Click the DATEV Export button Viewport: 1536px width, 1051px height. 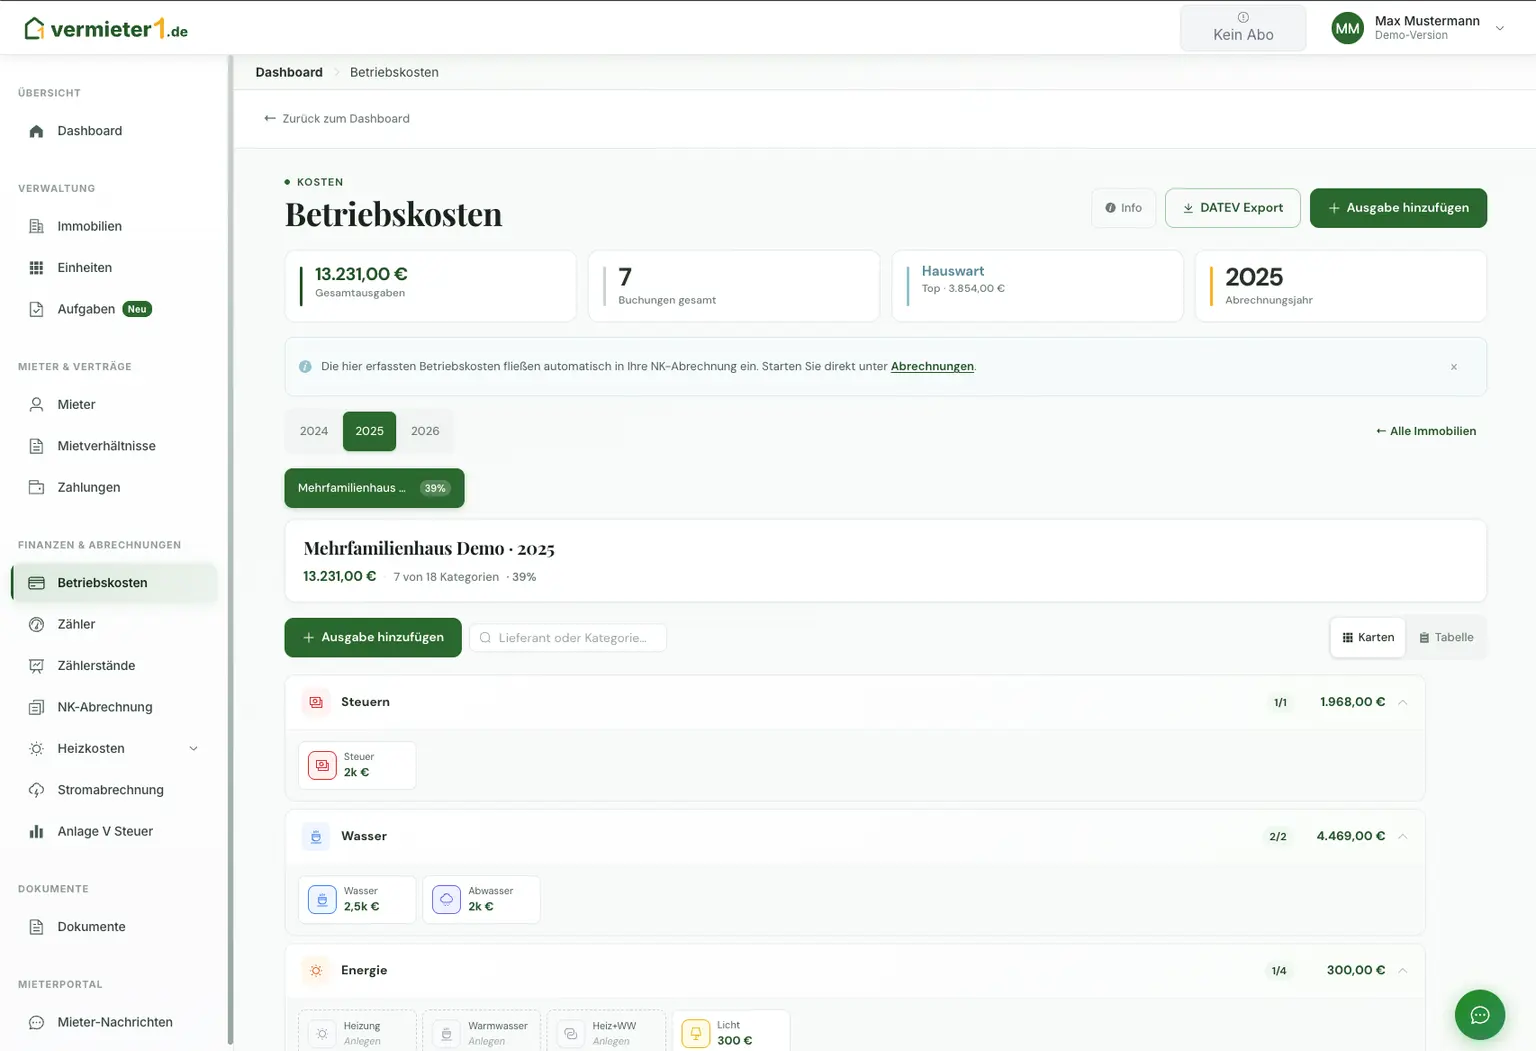pos(1232,208)
